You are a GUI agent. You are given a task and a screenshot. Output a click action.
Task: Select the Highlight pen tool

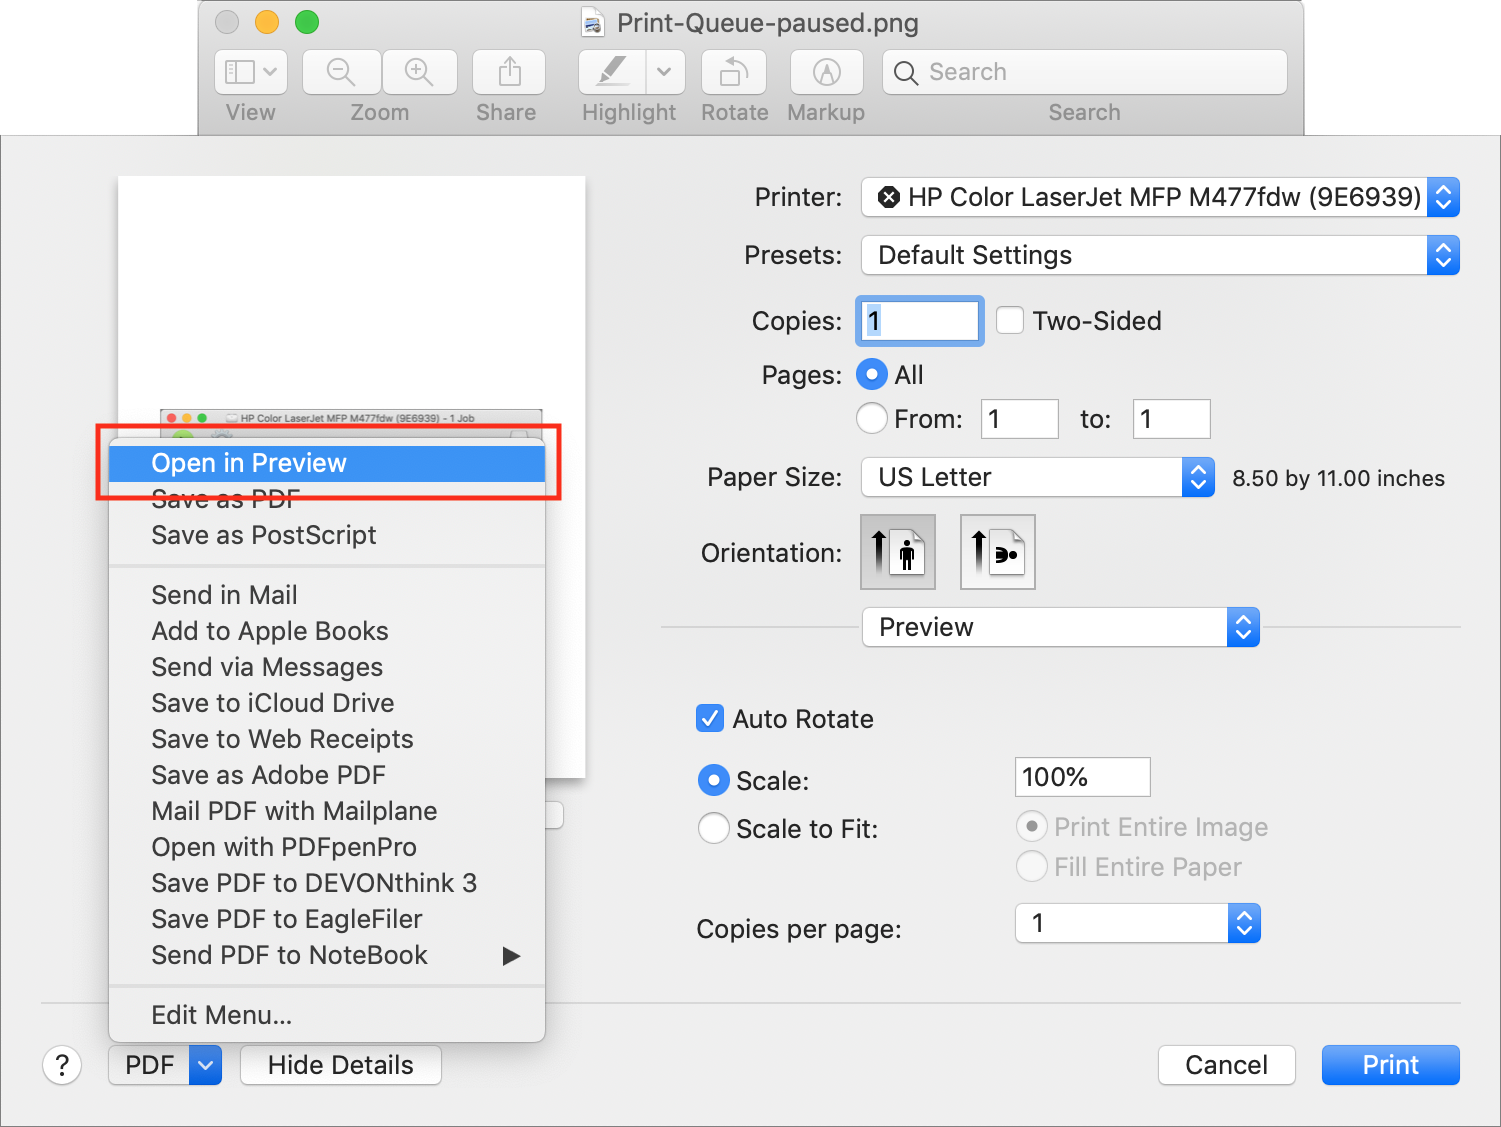612,72
